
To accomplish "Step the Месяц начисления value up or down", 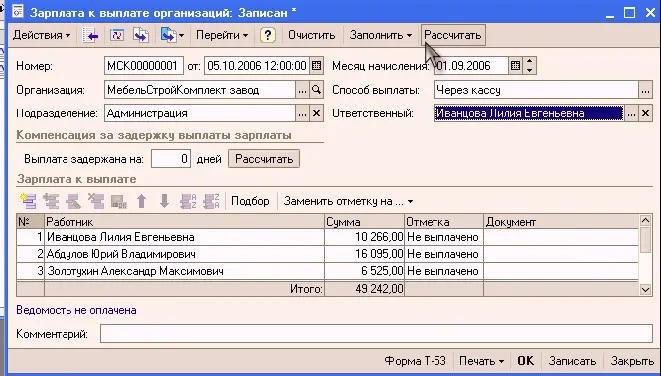I will (x=529, y=66).
